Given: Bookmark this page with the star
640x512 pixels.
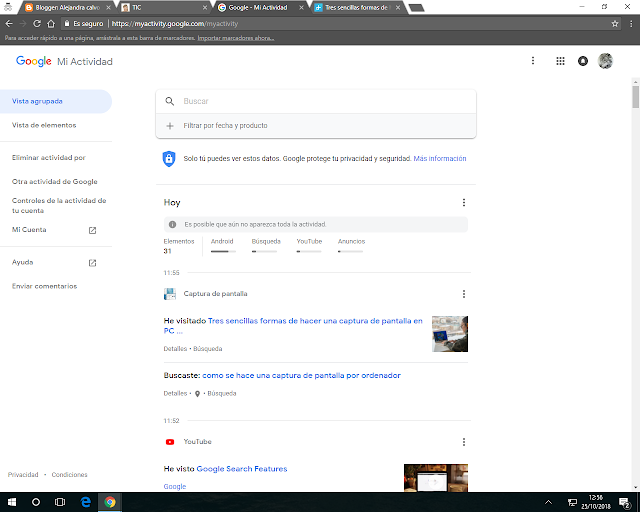Looking at the screenshot, I should [615, 24].
